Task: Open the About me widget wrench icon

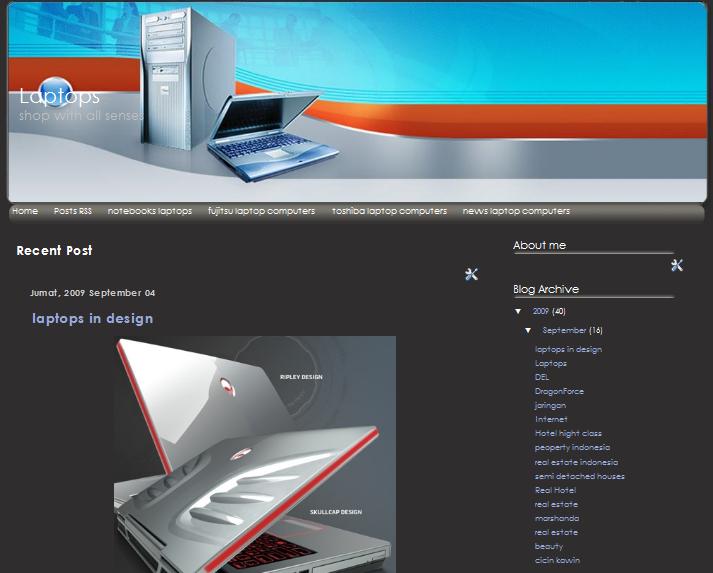Action: coord(677,265)
